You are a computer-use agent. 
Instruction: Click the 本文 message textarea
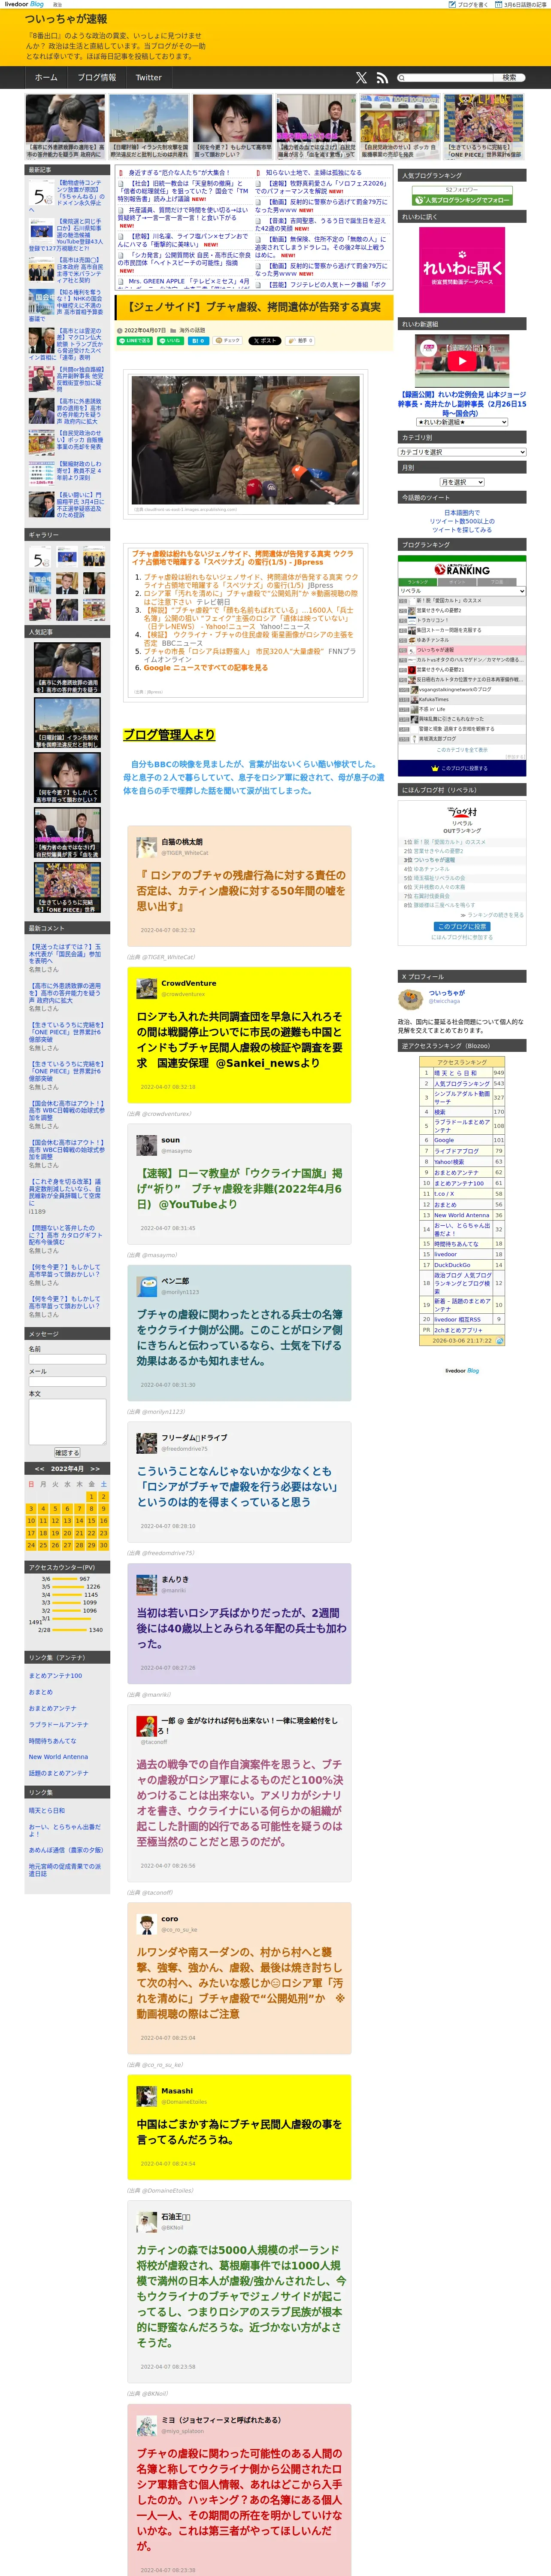[x=67, y=1422]
